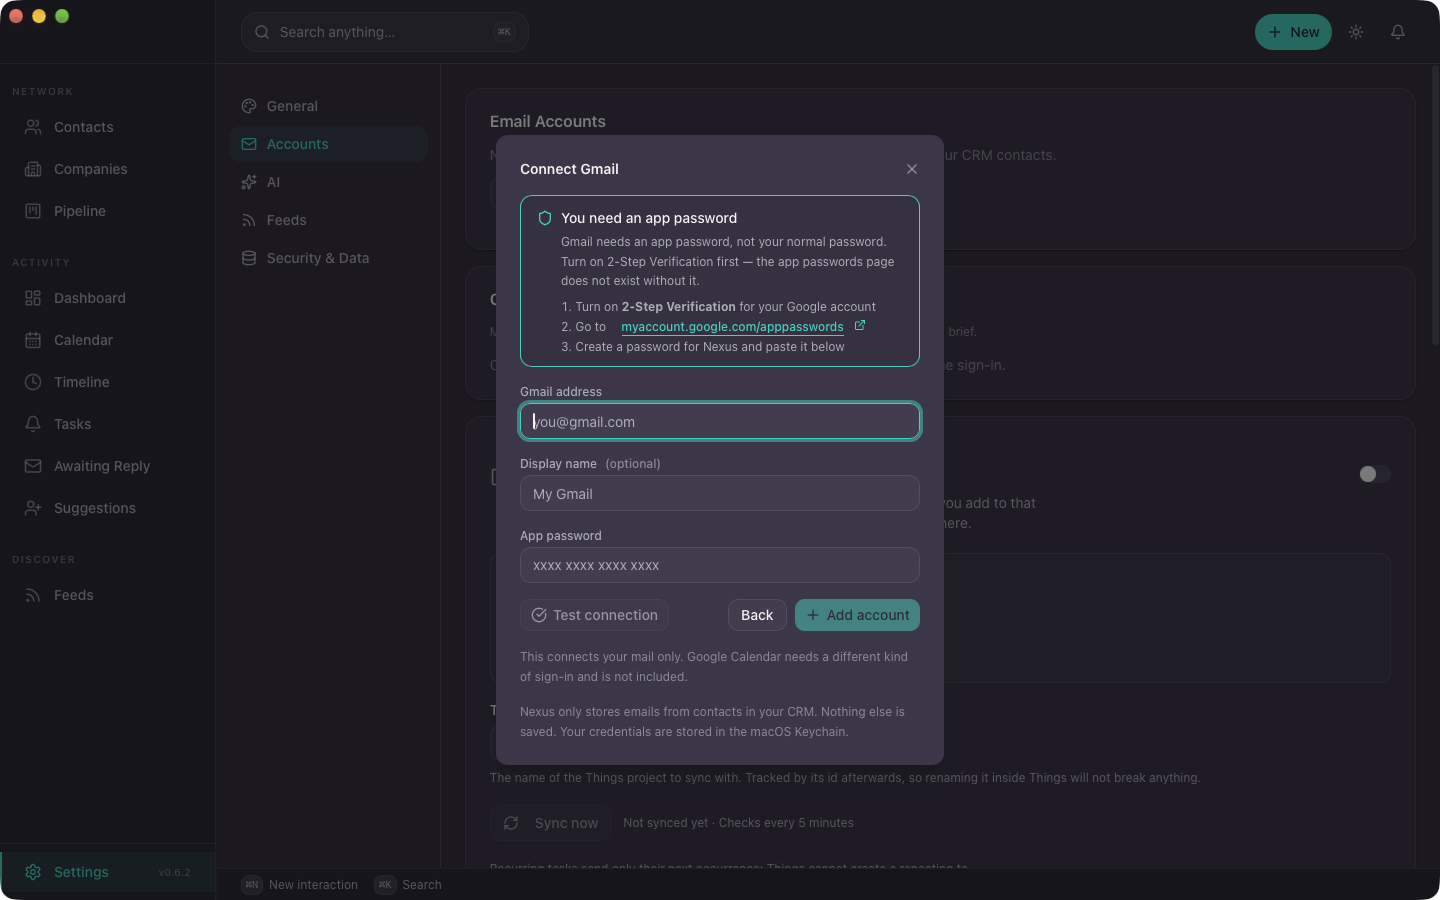Click Sync now button
This screenshot has height=900, width=1440.
coord(551,823)
